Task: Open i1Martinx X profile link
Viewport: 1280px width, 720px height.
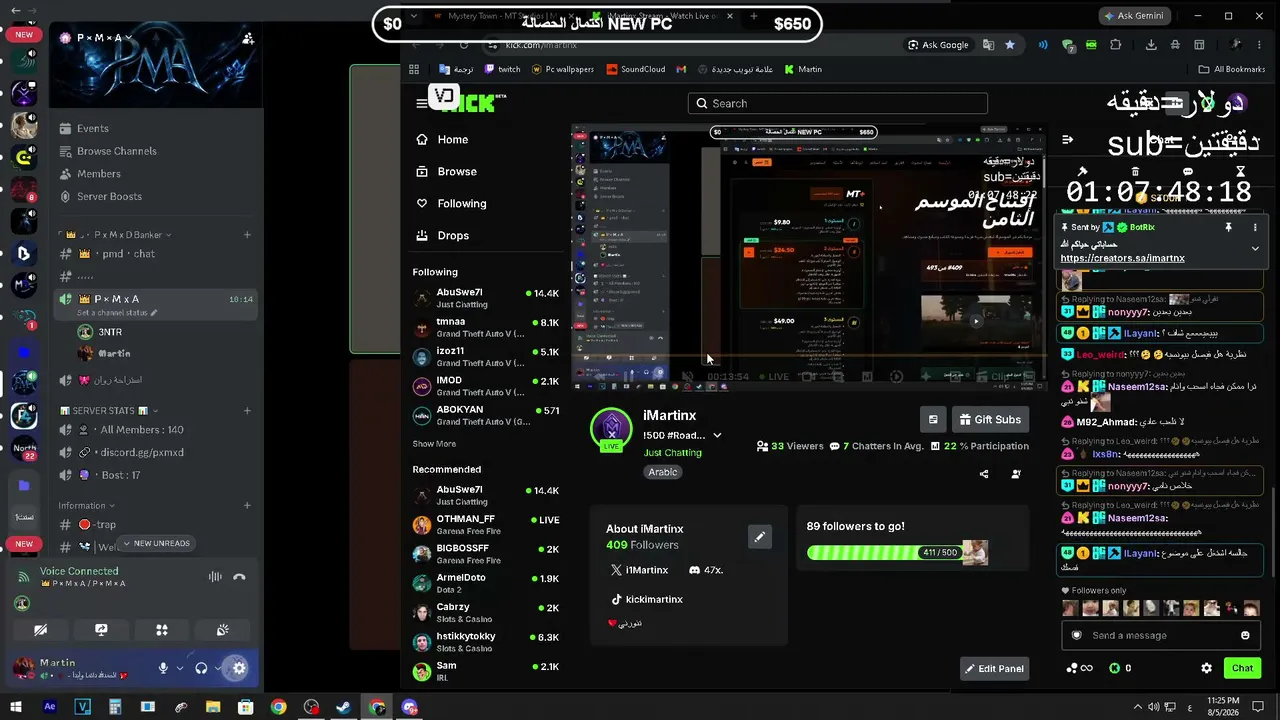Action: [639, 570]
